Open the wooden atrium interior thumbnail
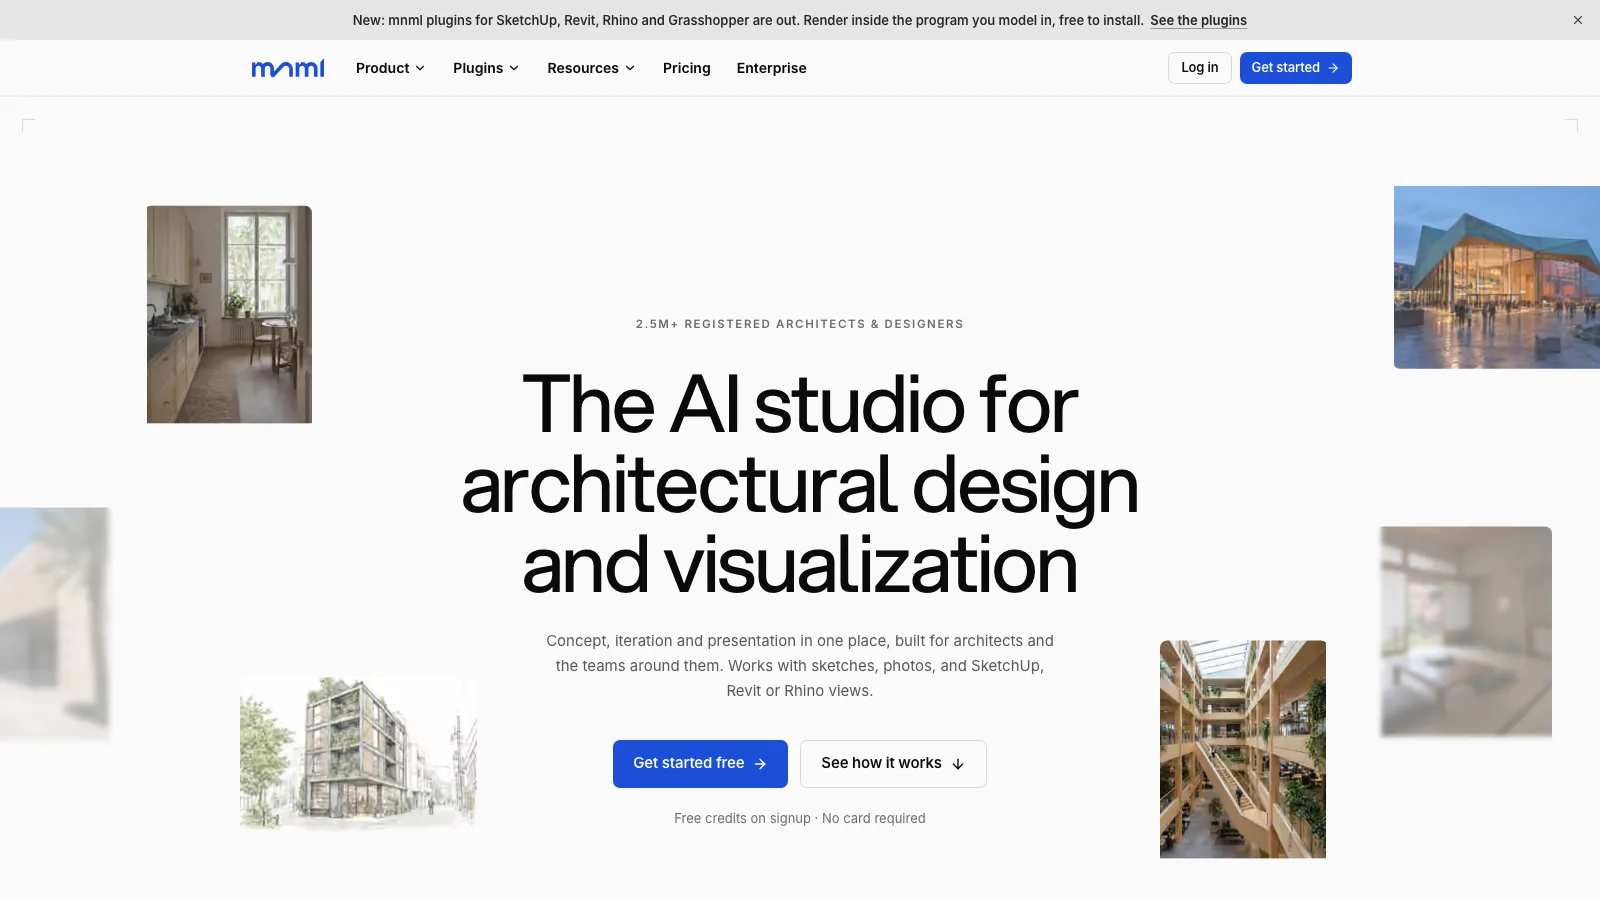The image size is (1600, 900). [1243, 749]
